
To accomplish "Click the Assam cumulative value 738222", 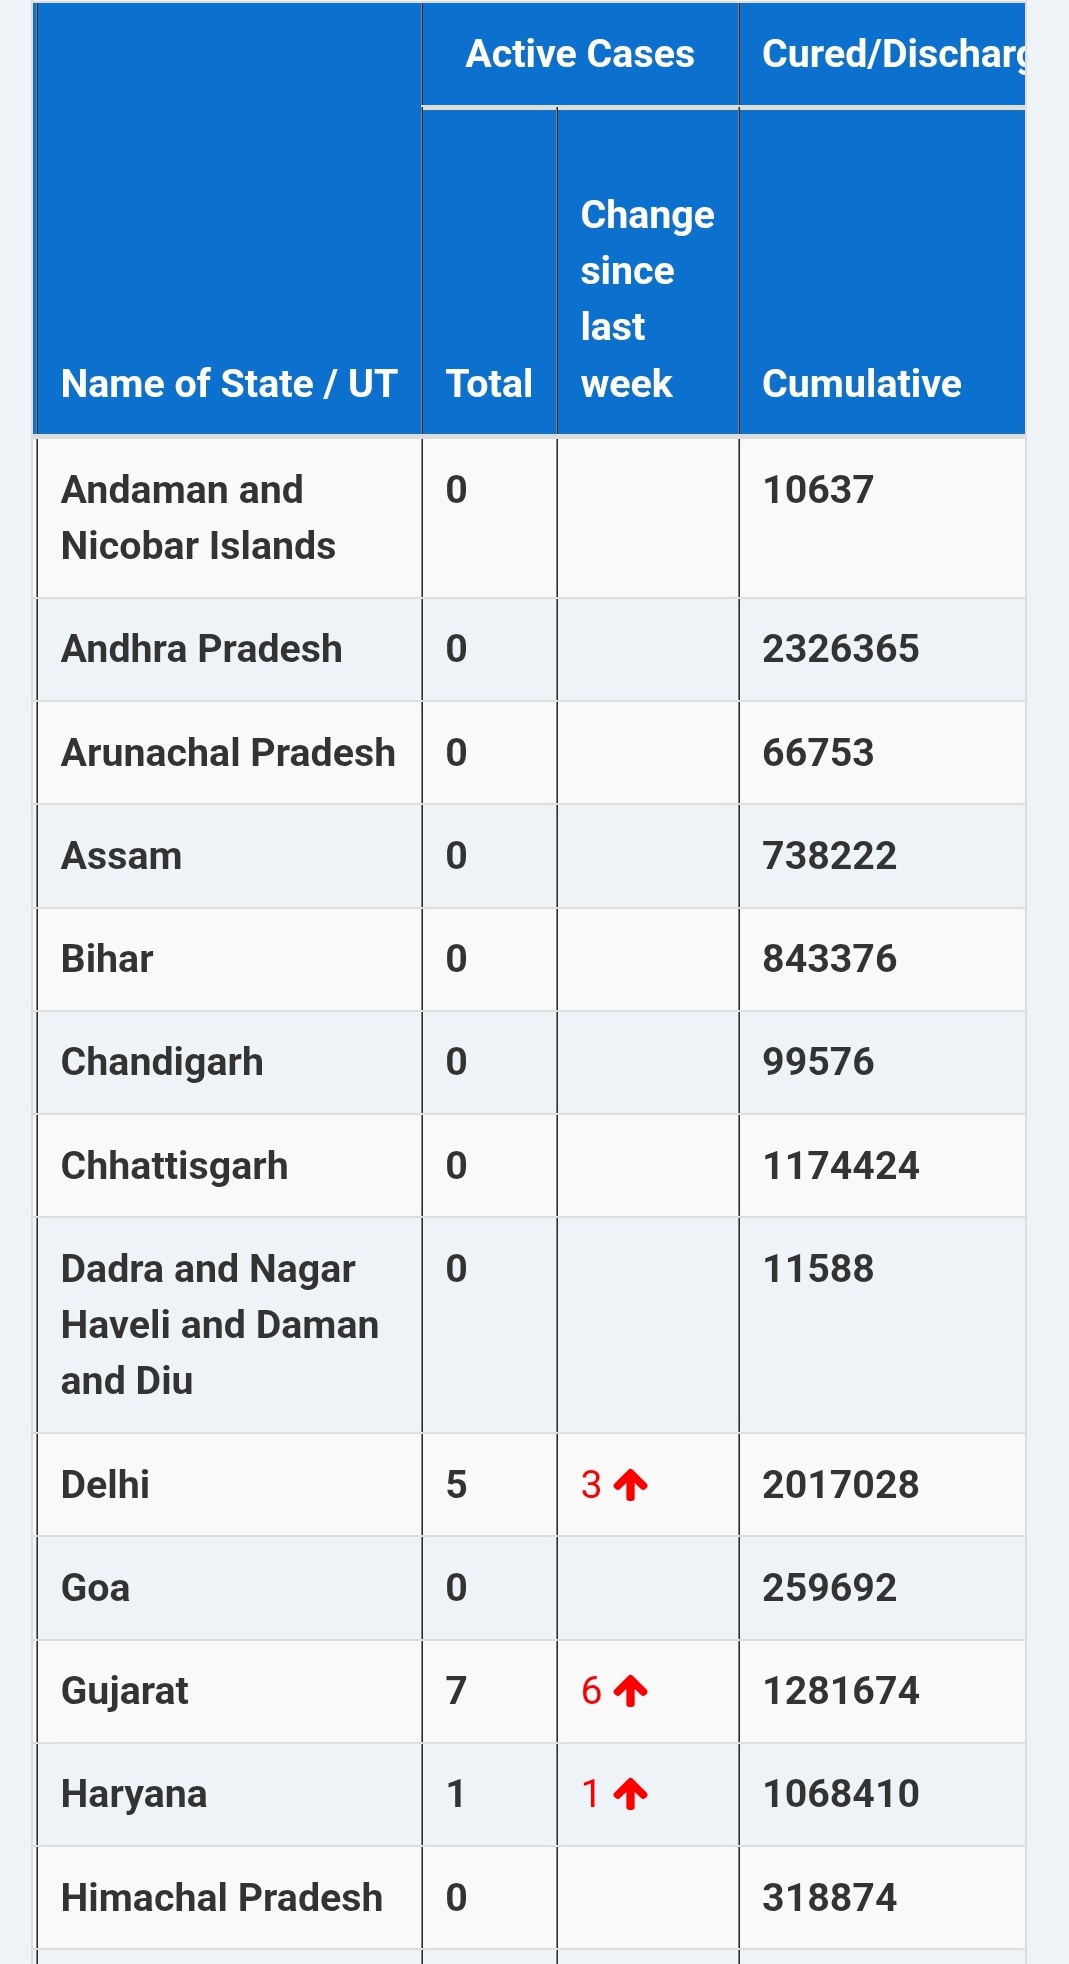I will click(x=829, y=856).
